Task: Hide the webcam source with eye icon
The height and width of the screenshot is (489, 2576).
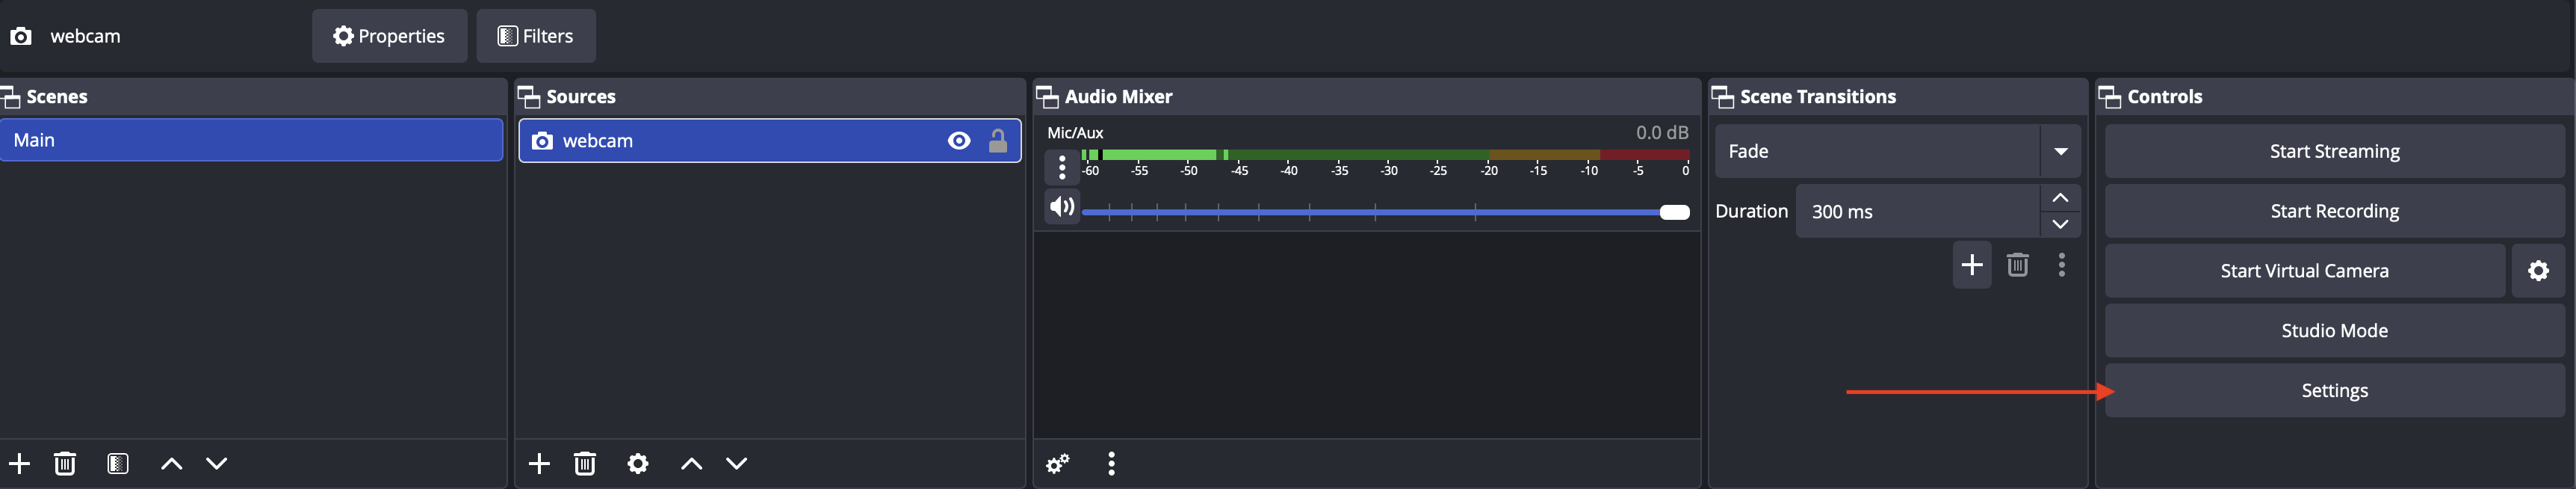Action: (958, 141)
